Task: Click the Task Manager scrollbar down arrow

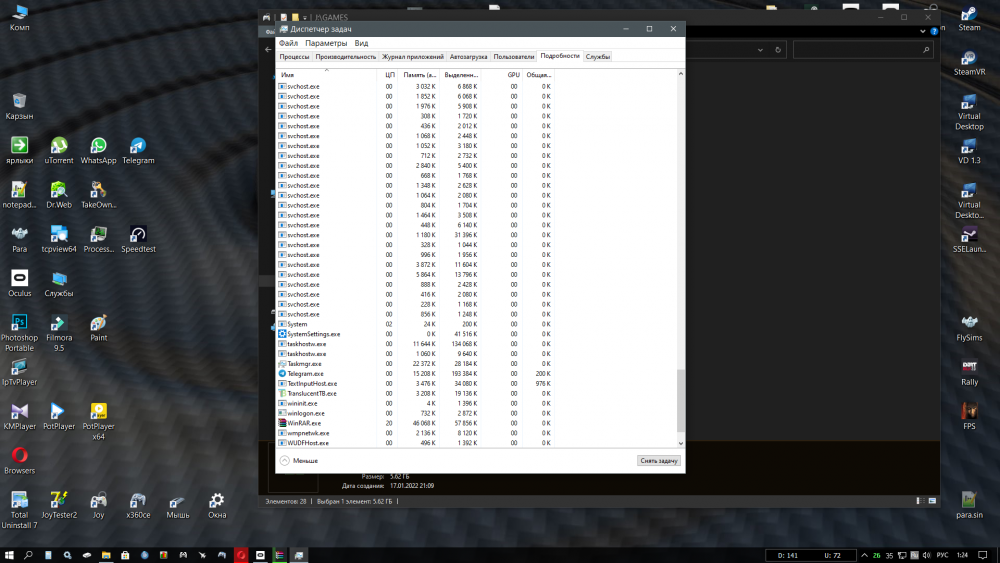Action: (x=680, y=443)
